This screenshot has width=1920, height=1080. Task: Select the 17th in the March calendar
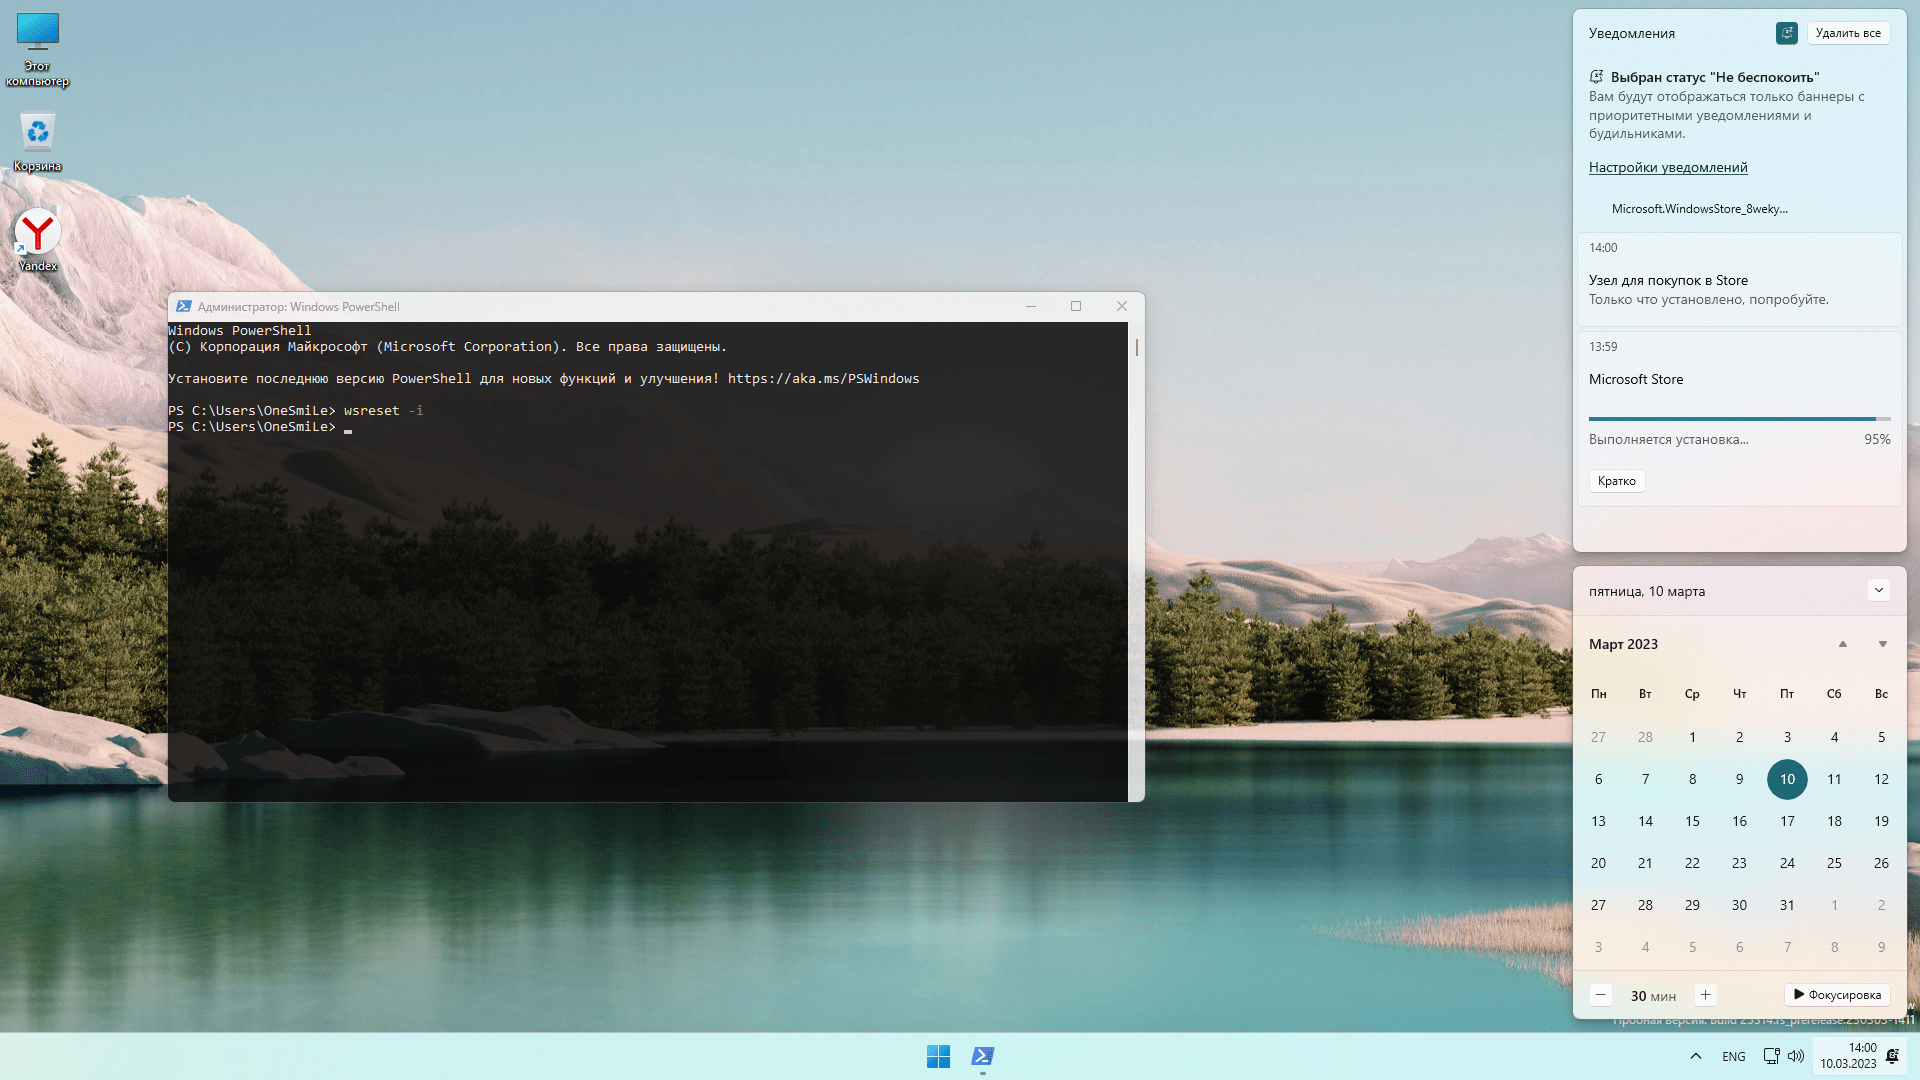point(1786,821)
